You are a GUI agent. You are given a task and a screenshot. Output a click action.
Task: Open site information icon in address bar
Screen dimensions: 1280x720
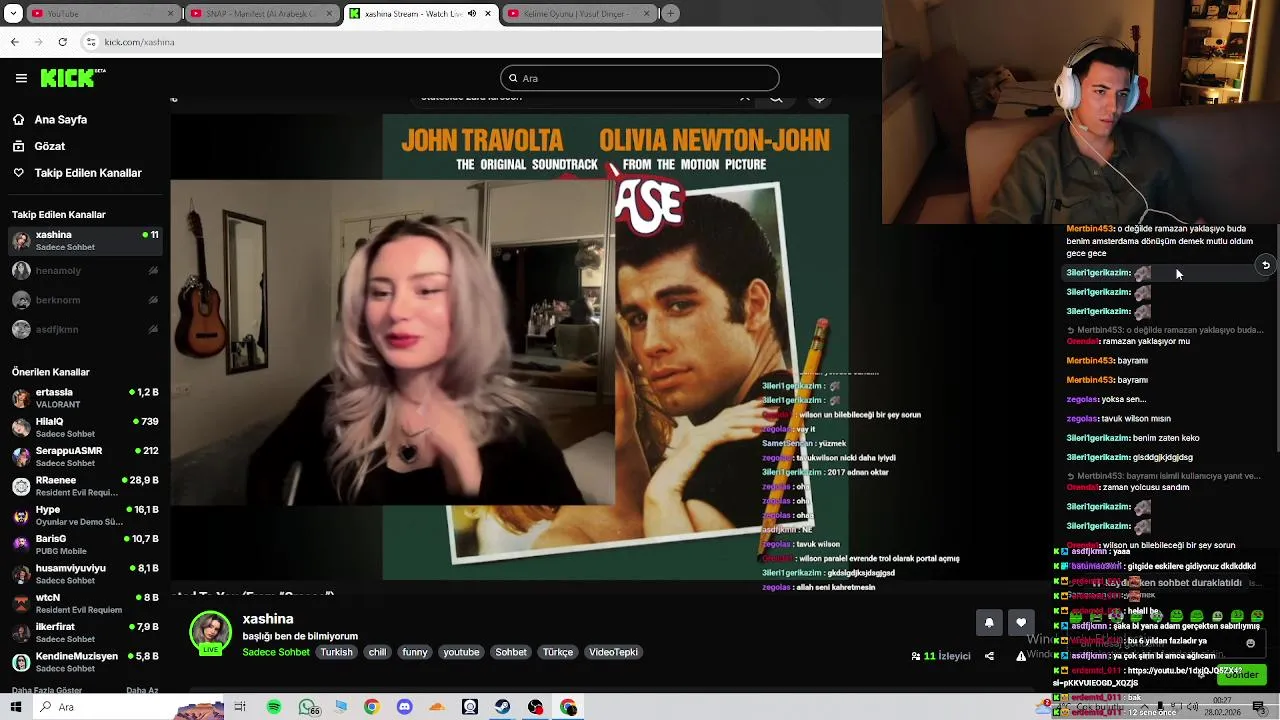[91, 42]
